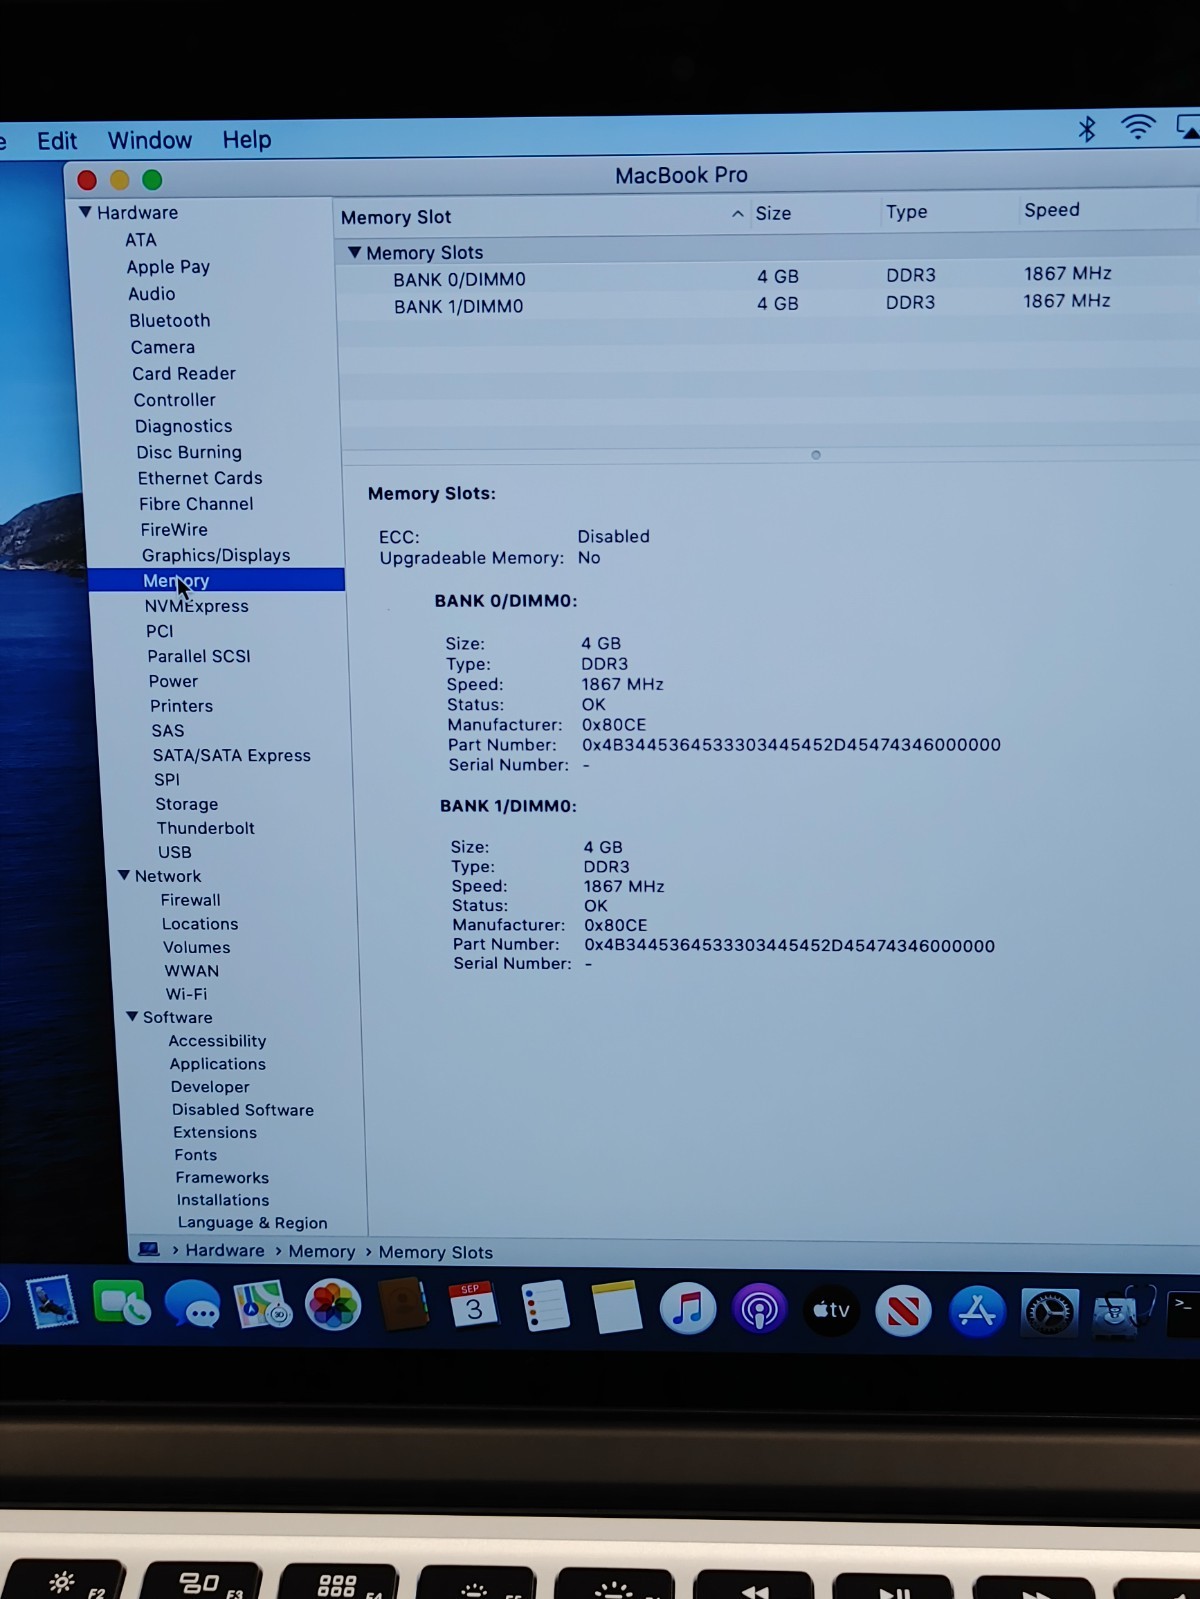The image size is (1200, 1599).
Task: Select Apple Pay in the sidebar
Action: point(168,267)
